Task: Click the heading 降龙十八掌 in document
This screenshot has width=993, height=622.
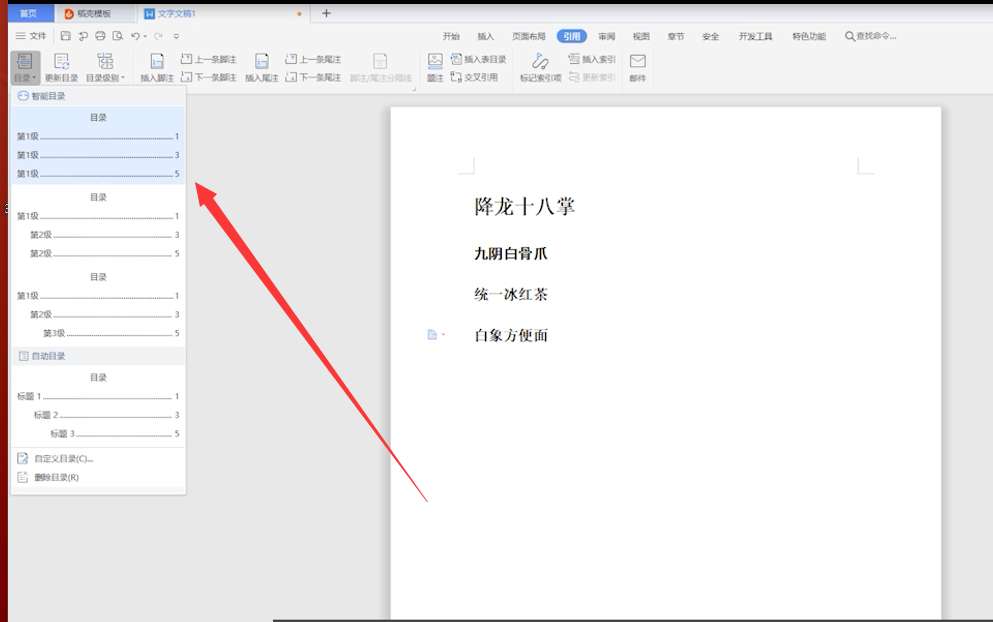Action: [524, 206]
